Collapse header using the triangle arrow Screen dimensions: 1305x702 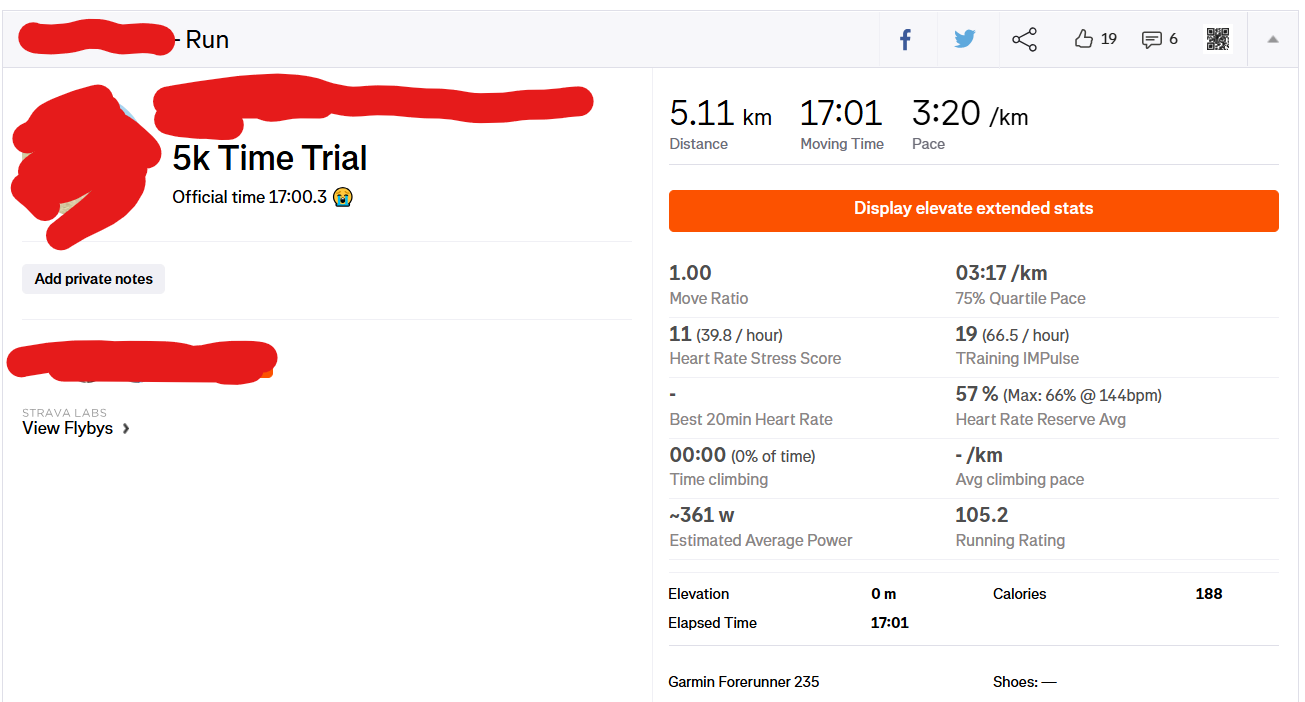[1273, 40]
